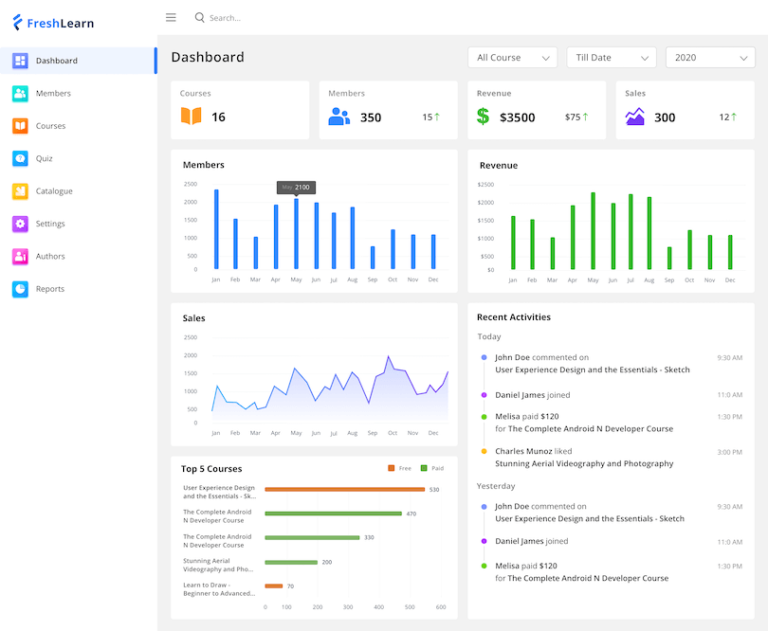Open Stunning Aerial Videography and Photography link

coord(584,463)
